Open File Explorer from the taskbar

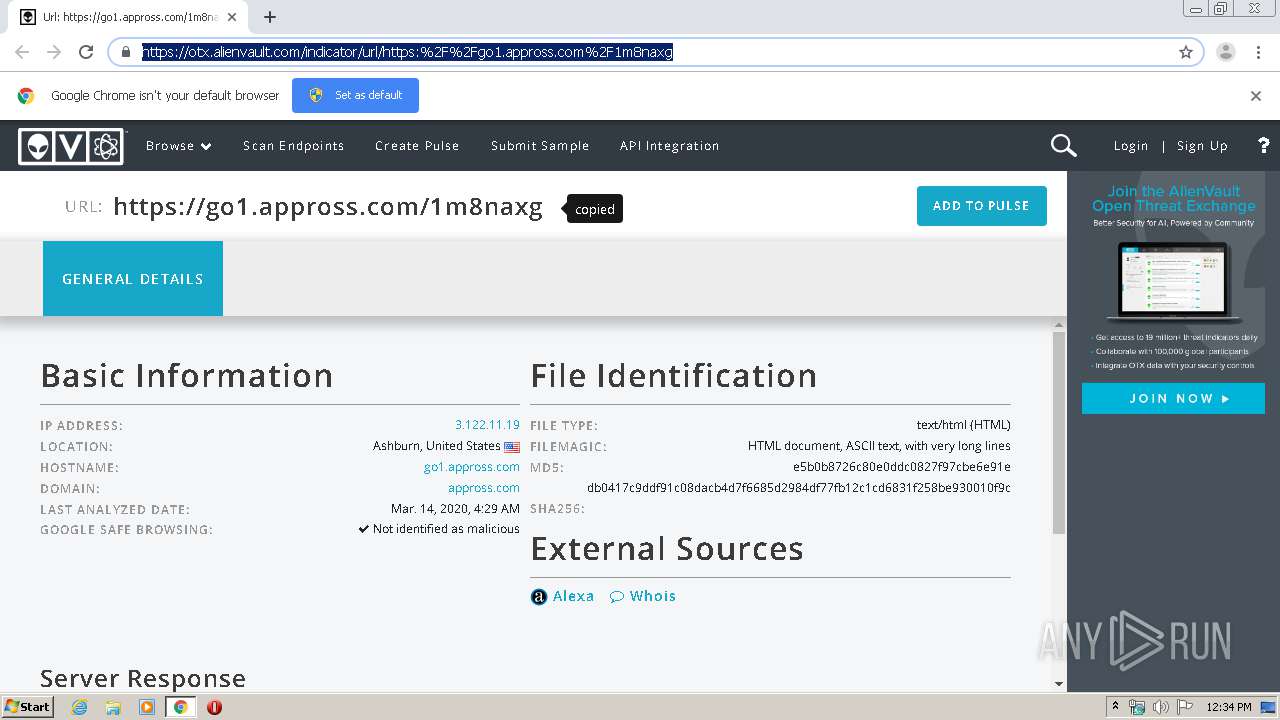click(x=113, y=707)
